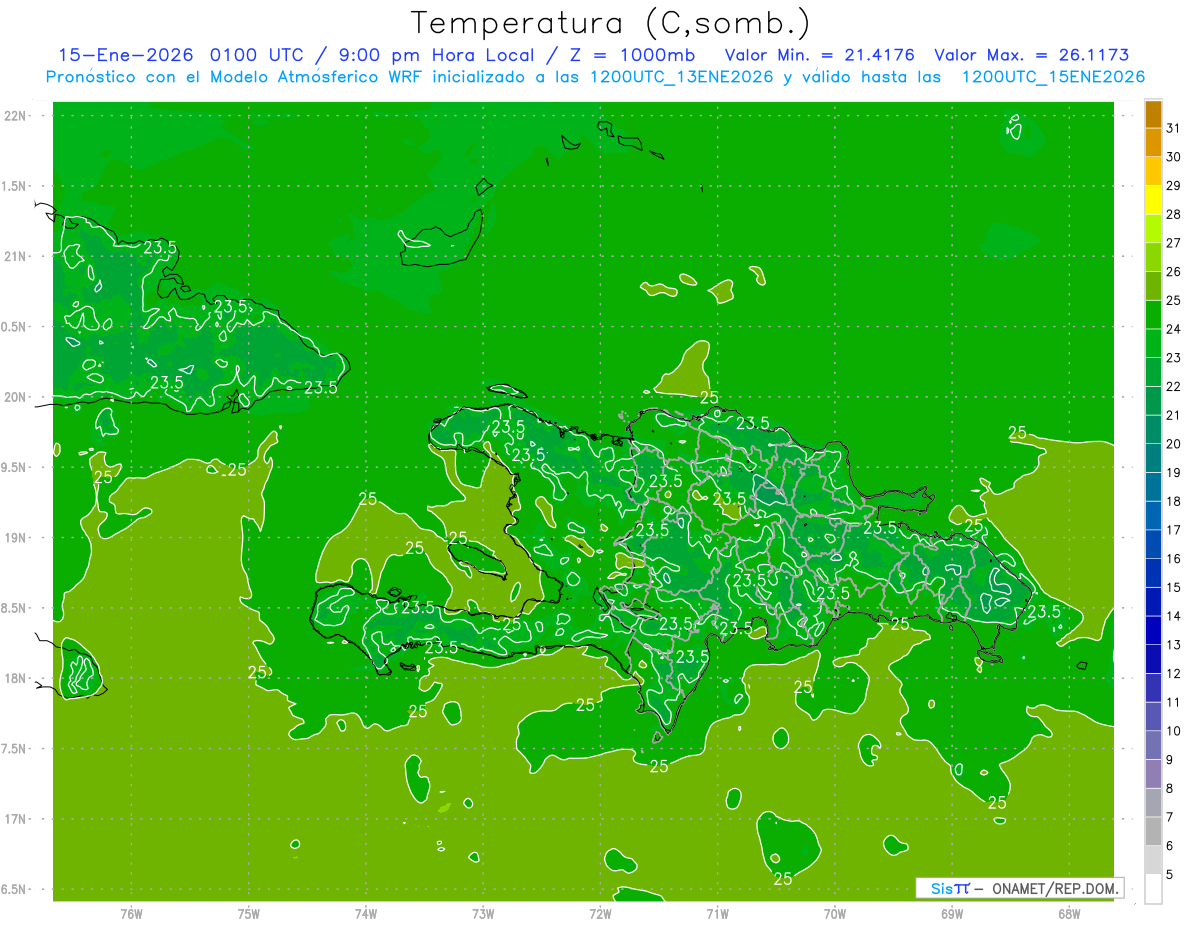Click the brown legend swatch above 31
Viewport: 1200px width, 927px height.
1153,114
